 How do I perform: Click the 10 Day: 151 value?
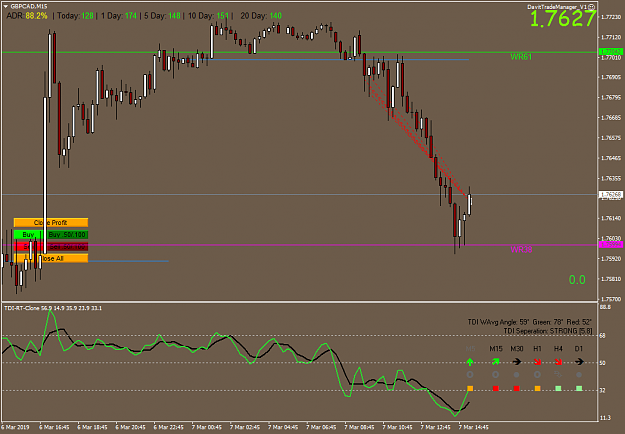click(208, 16)
